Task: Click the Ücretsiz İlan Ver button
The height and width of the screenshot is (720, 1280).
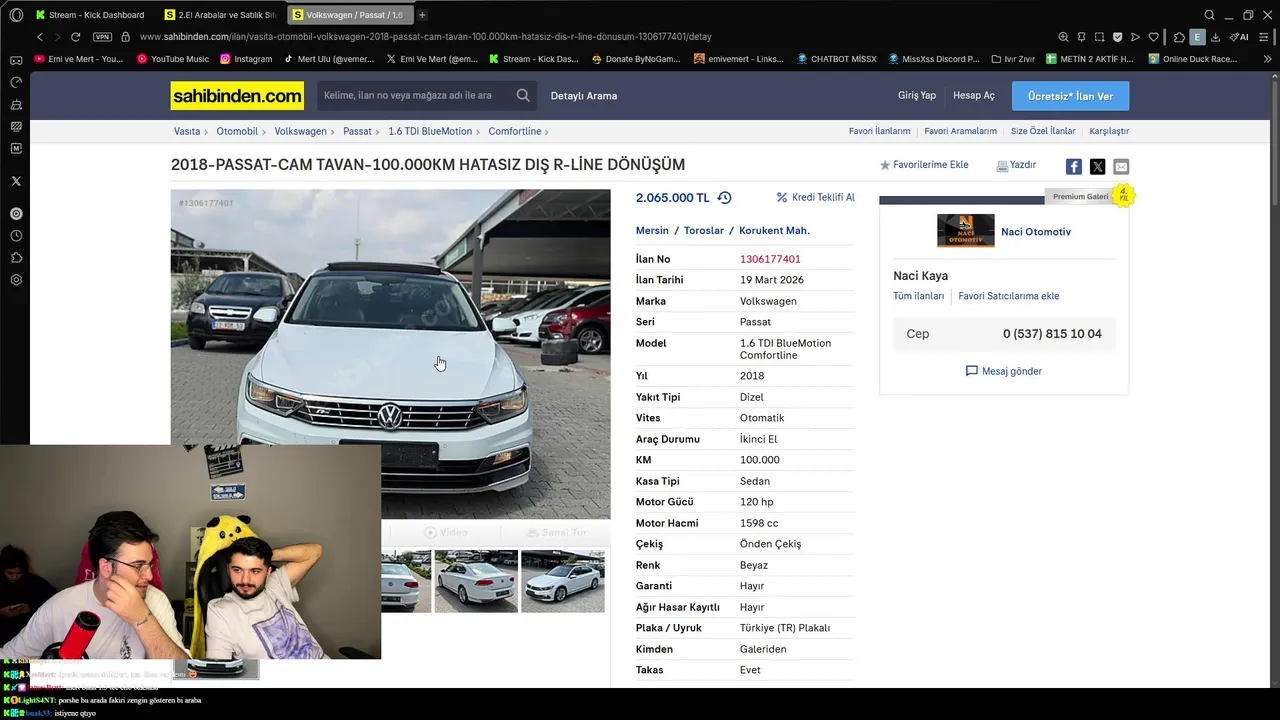Action: [x=1070, y=96]
